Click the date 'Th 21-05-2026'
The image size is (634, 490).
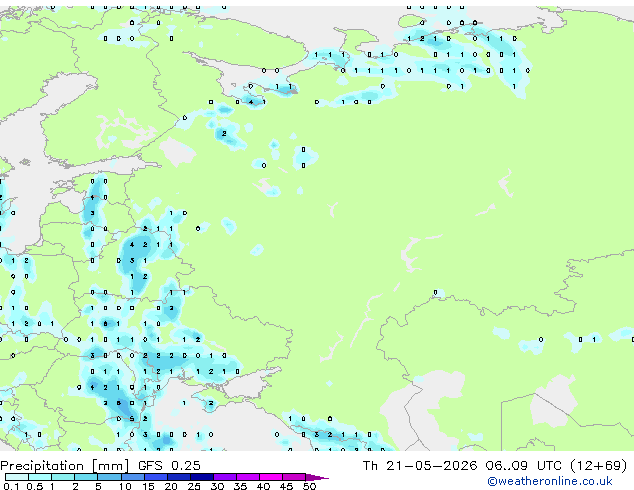(x=420, y=466)
